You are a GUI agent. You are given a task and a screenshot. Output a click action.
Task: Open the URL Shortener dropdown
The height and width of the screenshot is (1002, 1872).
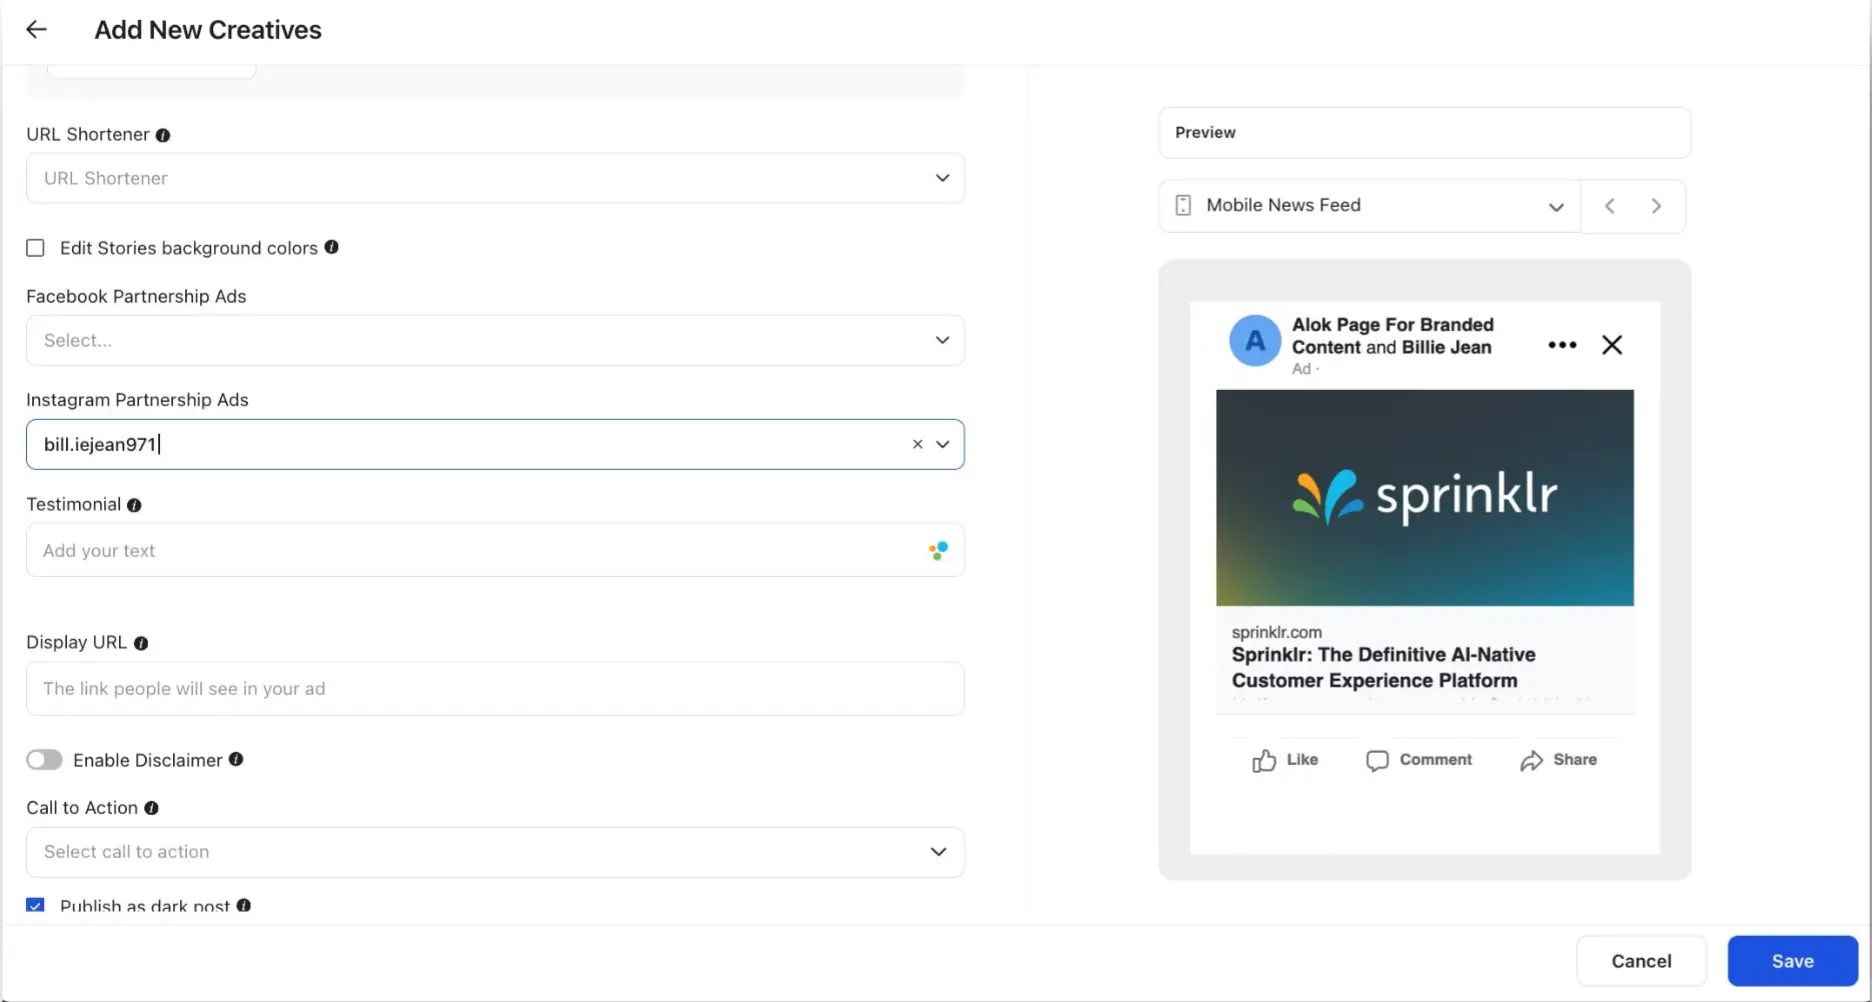click(x=495, y=178)
